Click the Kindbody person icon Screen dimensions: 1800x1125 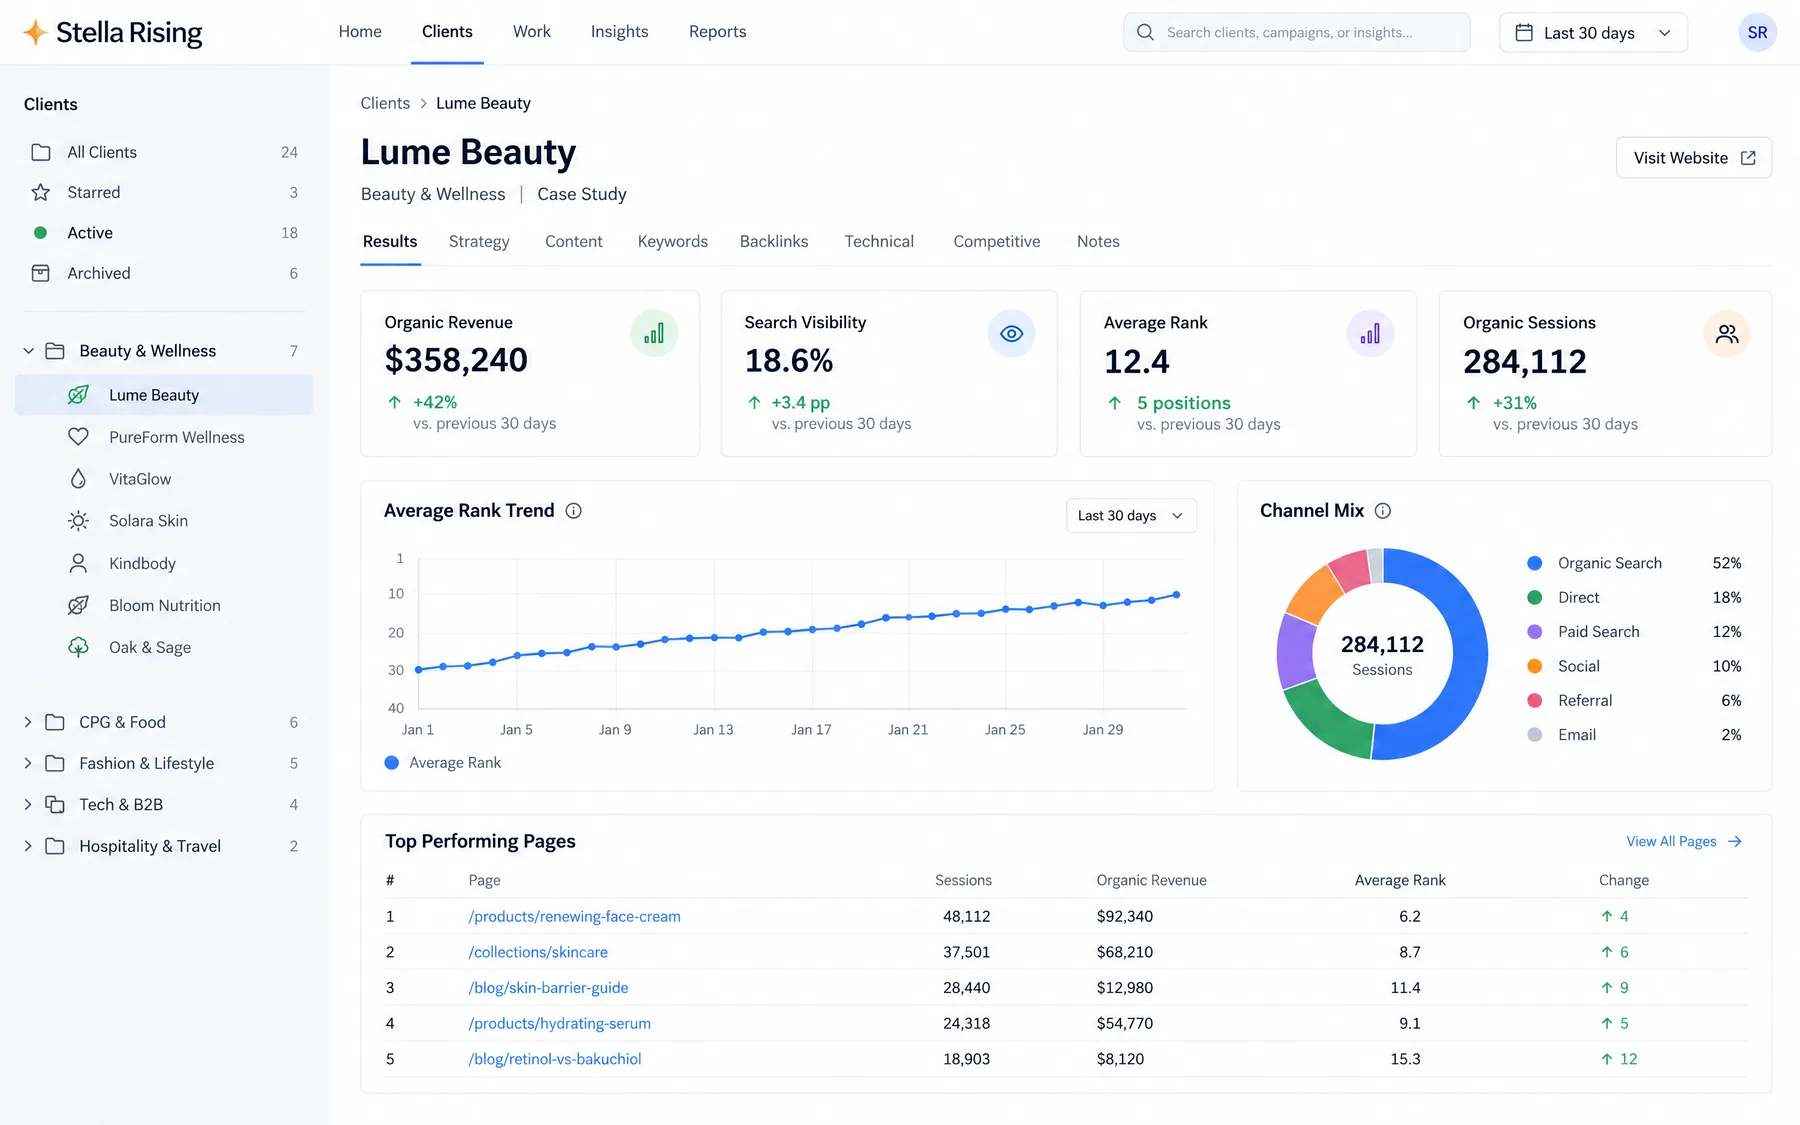(78, 563)
